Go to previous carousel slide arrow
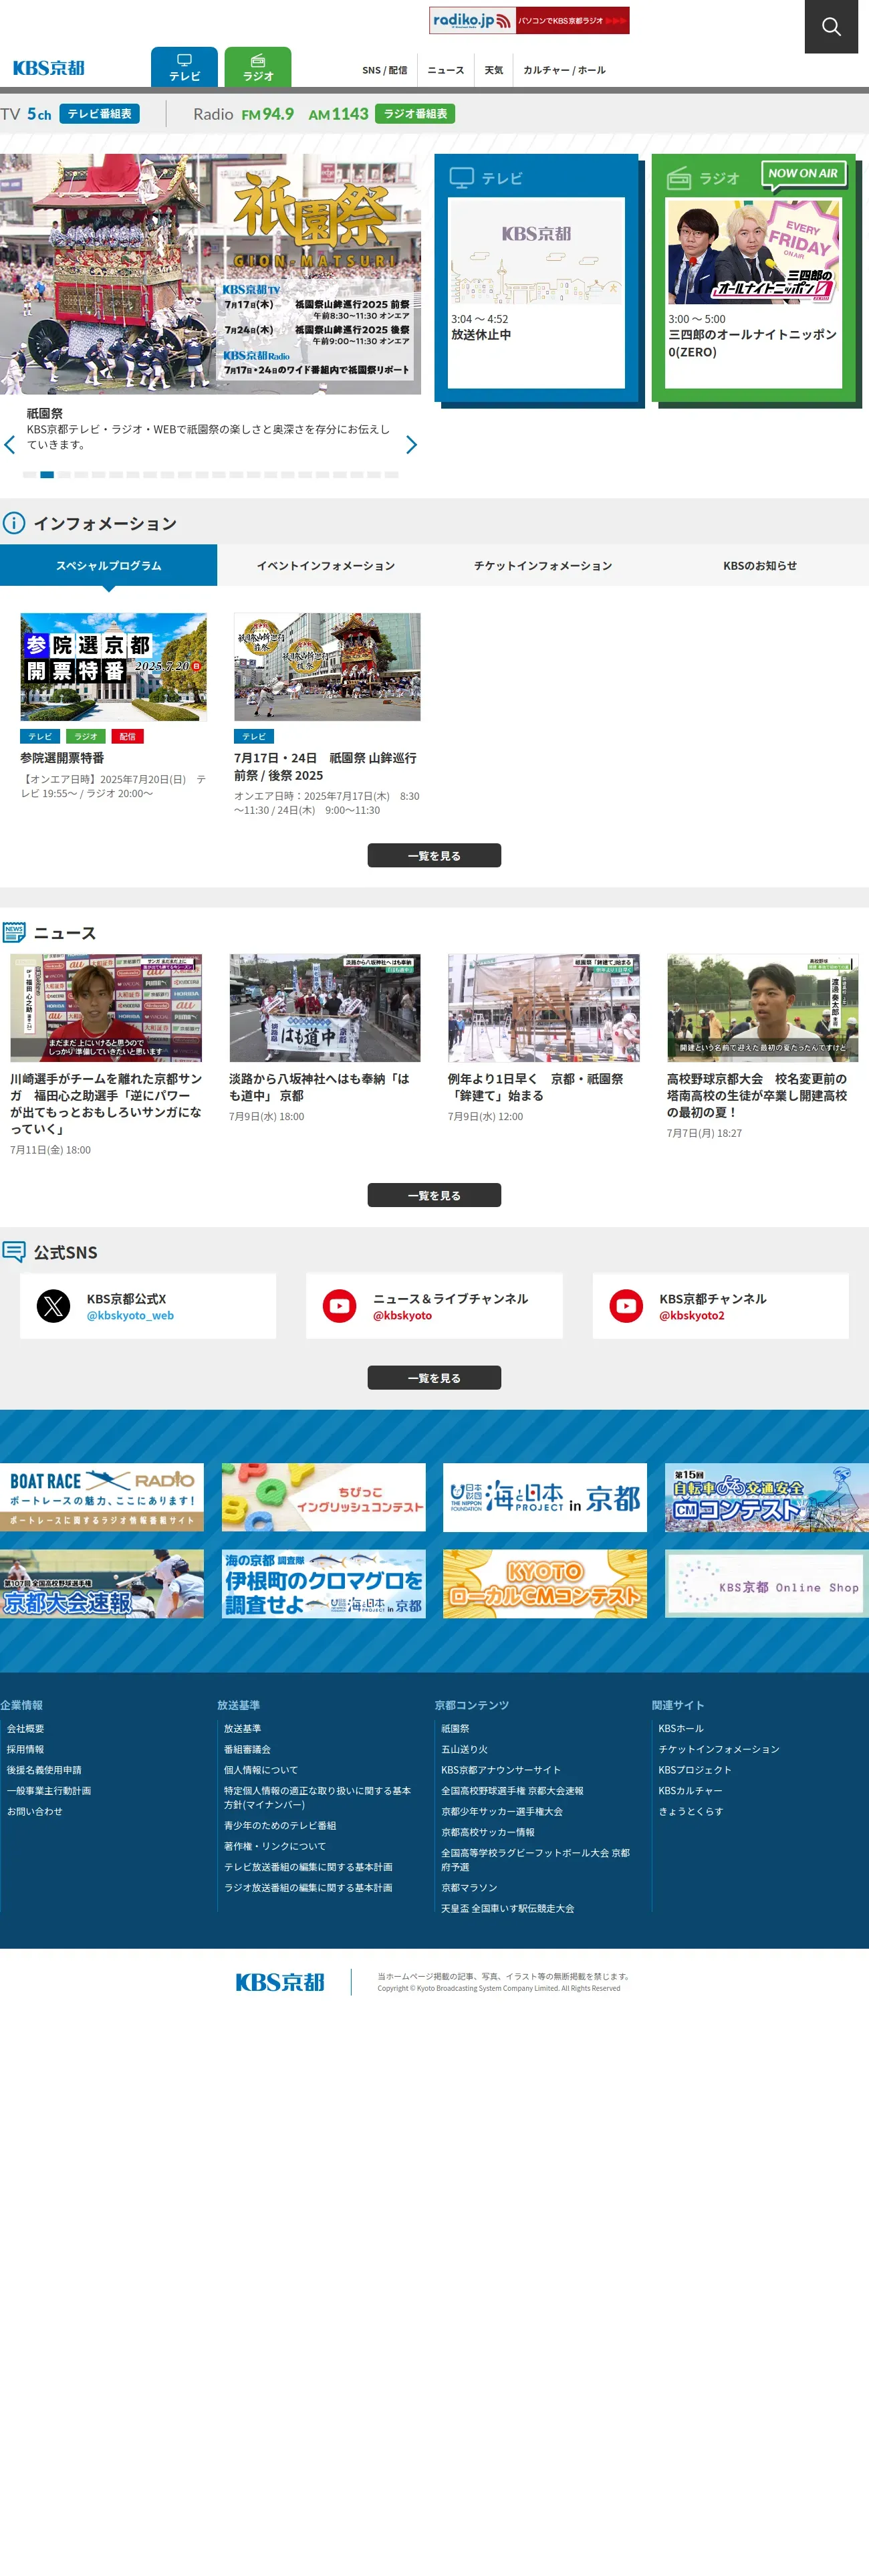The height and width of the screenshot is (2576, 869). 10,444
